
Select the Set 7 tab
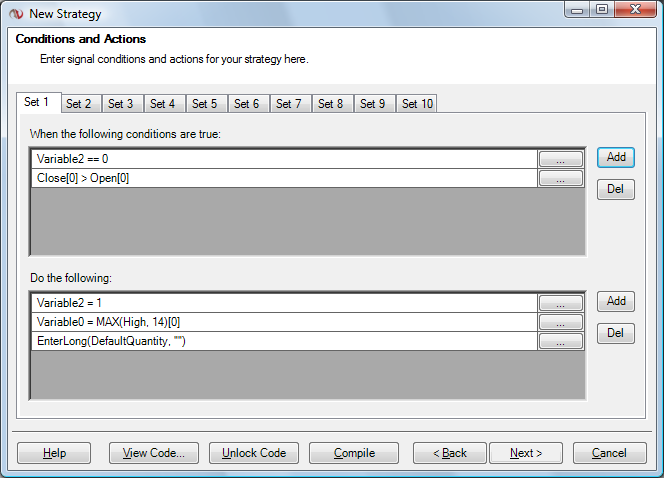coord(289,104)
